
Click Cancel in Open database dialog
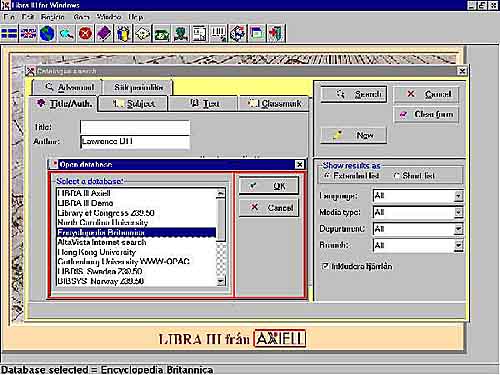[269, 208]
